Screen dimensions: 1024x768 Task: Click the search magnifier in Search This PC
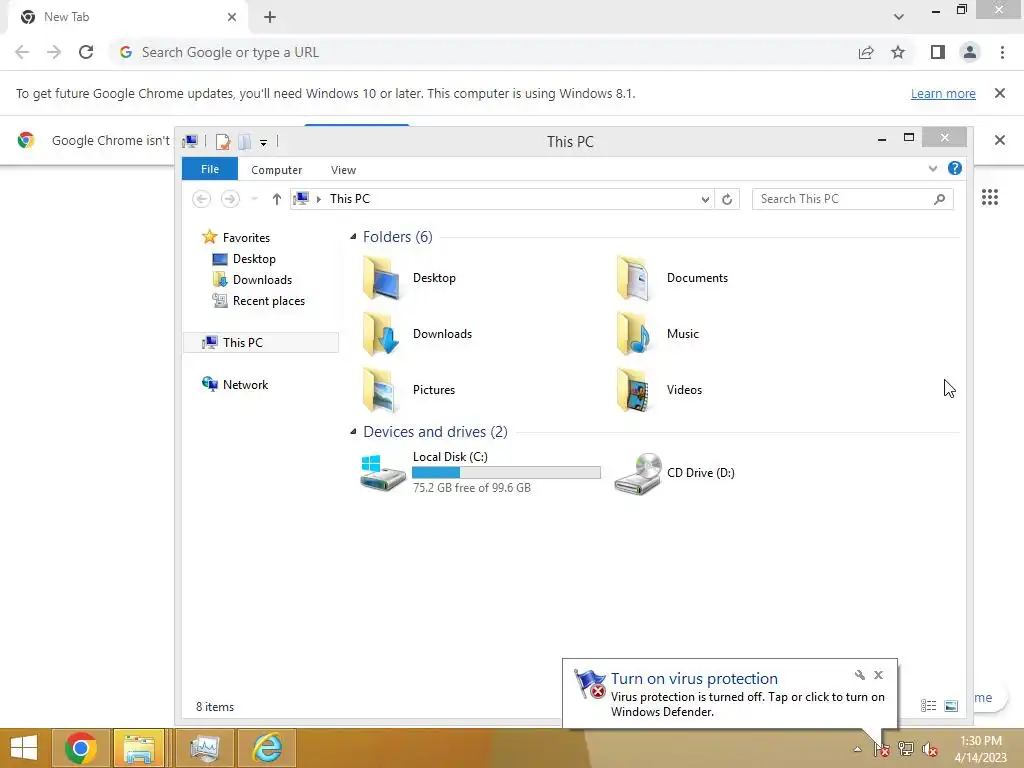939,199
